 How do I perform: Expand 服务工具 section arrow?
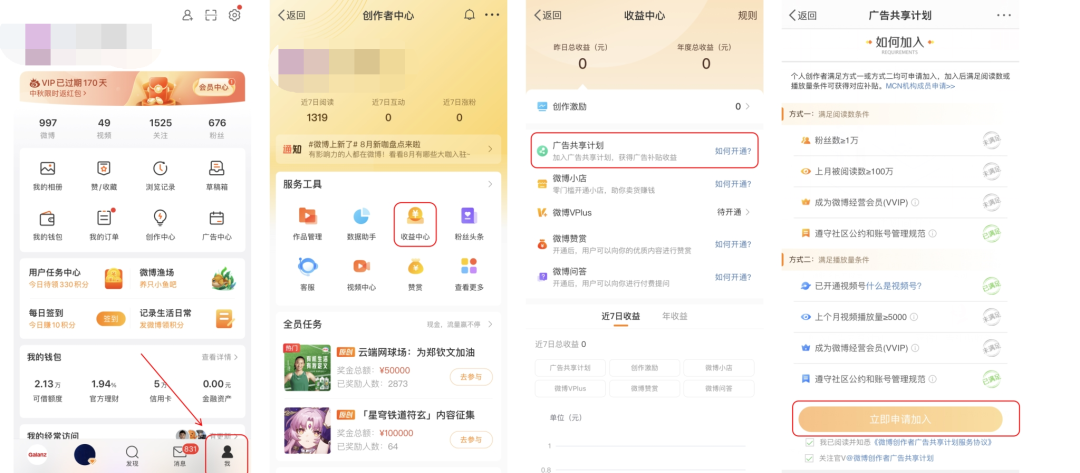490,184
